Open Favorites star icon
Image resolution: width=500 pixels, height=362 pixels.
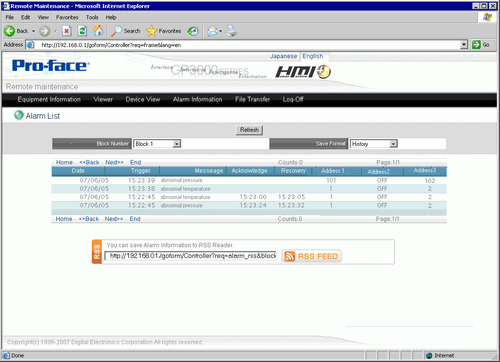coord(151,31)
